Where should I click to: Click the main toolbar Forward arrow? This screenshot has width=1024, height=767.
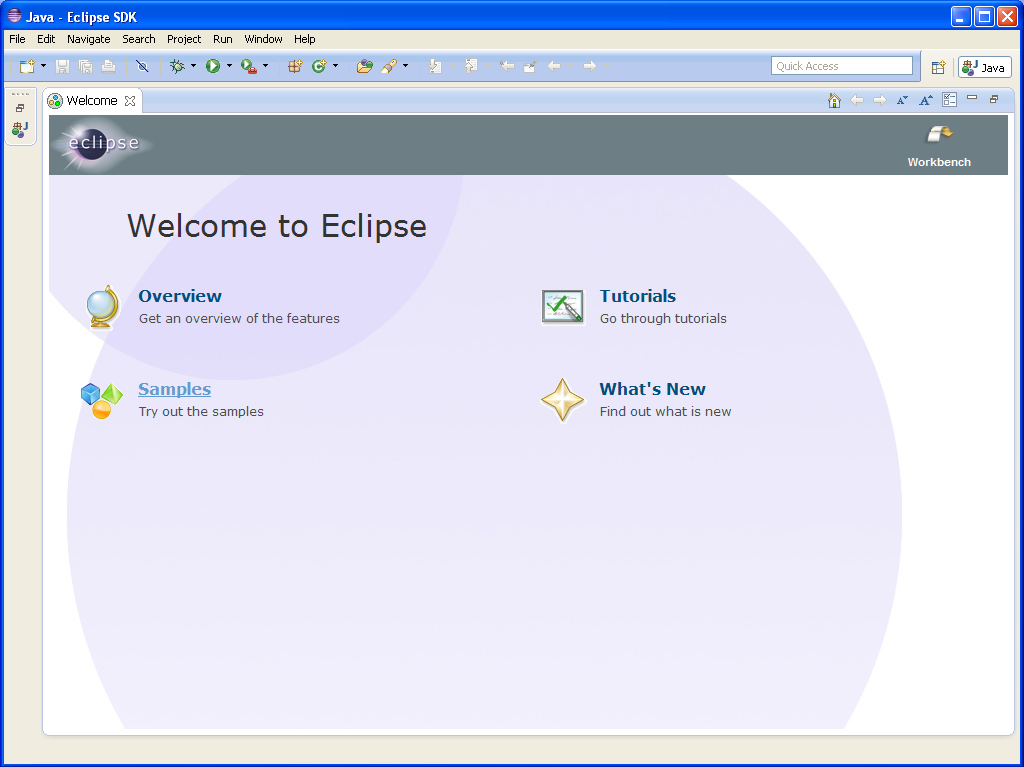pos(589,66)
